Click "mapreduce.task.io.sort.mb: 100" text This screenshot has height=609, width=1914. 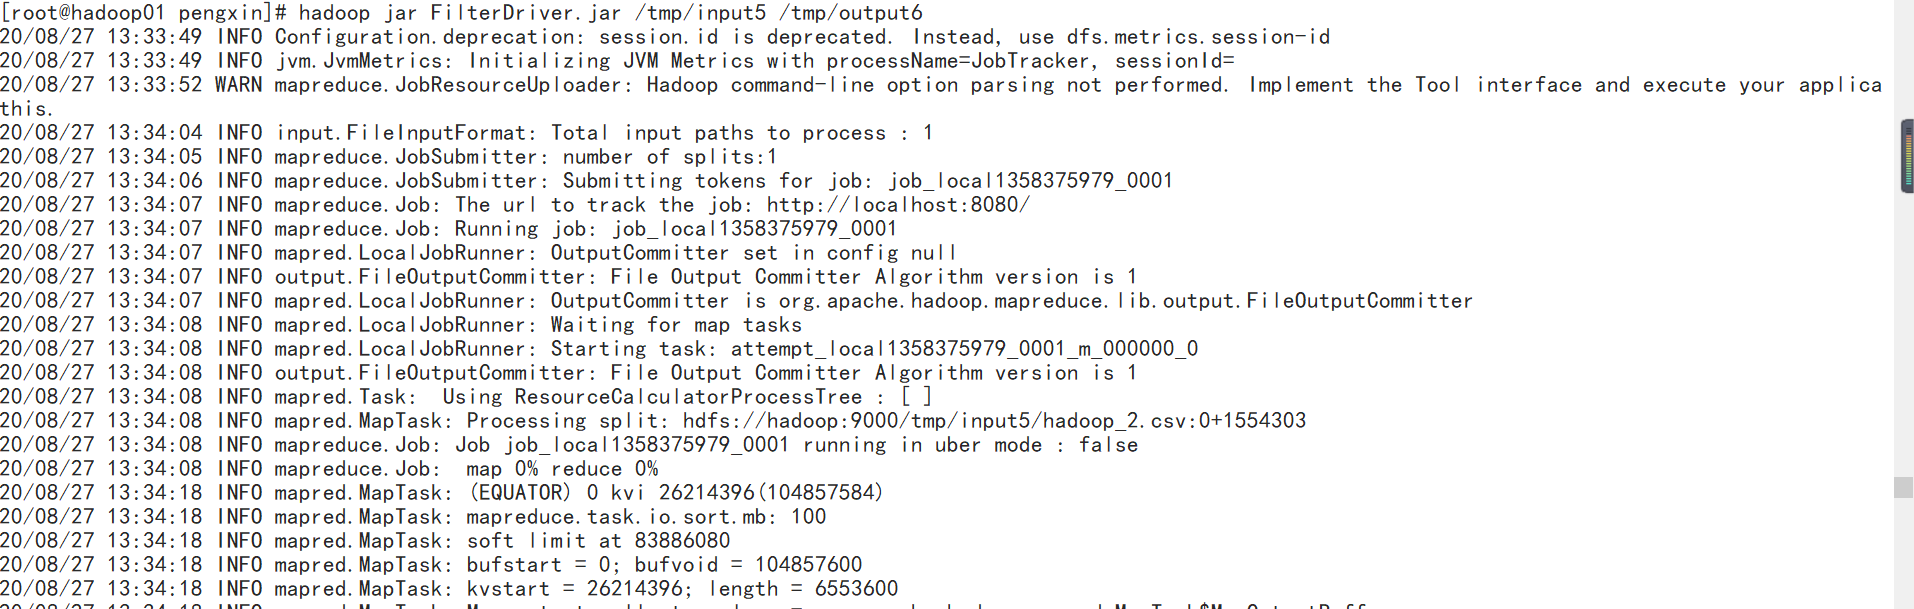646,517
